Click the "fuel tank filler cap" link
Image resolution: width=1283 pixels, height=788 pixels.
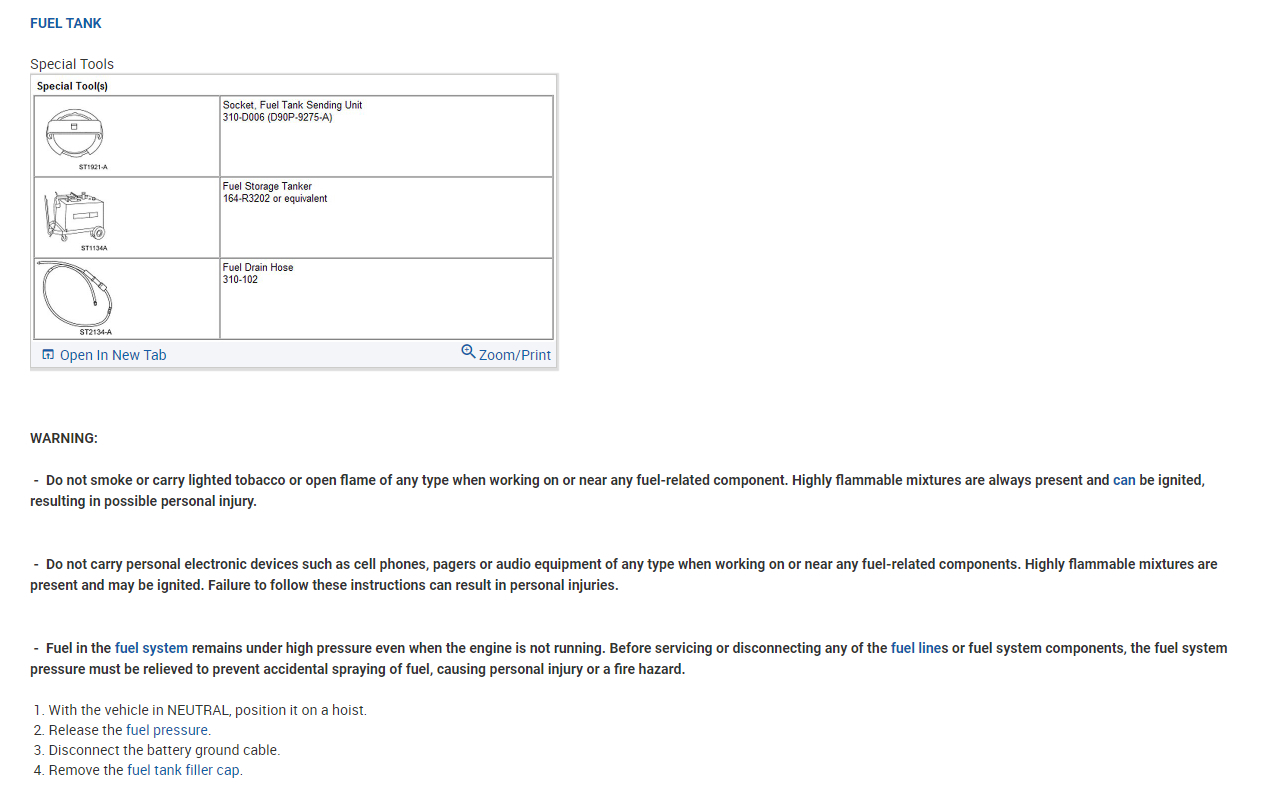click(x=184, y=770)
